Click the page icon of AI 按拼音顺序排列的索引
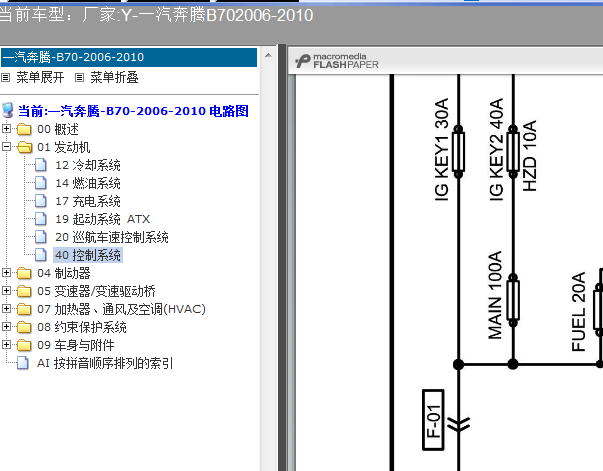Viewport: 603px width, 471px height. [23, 363]
